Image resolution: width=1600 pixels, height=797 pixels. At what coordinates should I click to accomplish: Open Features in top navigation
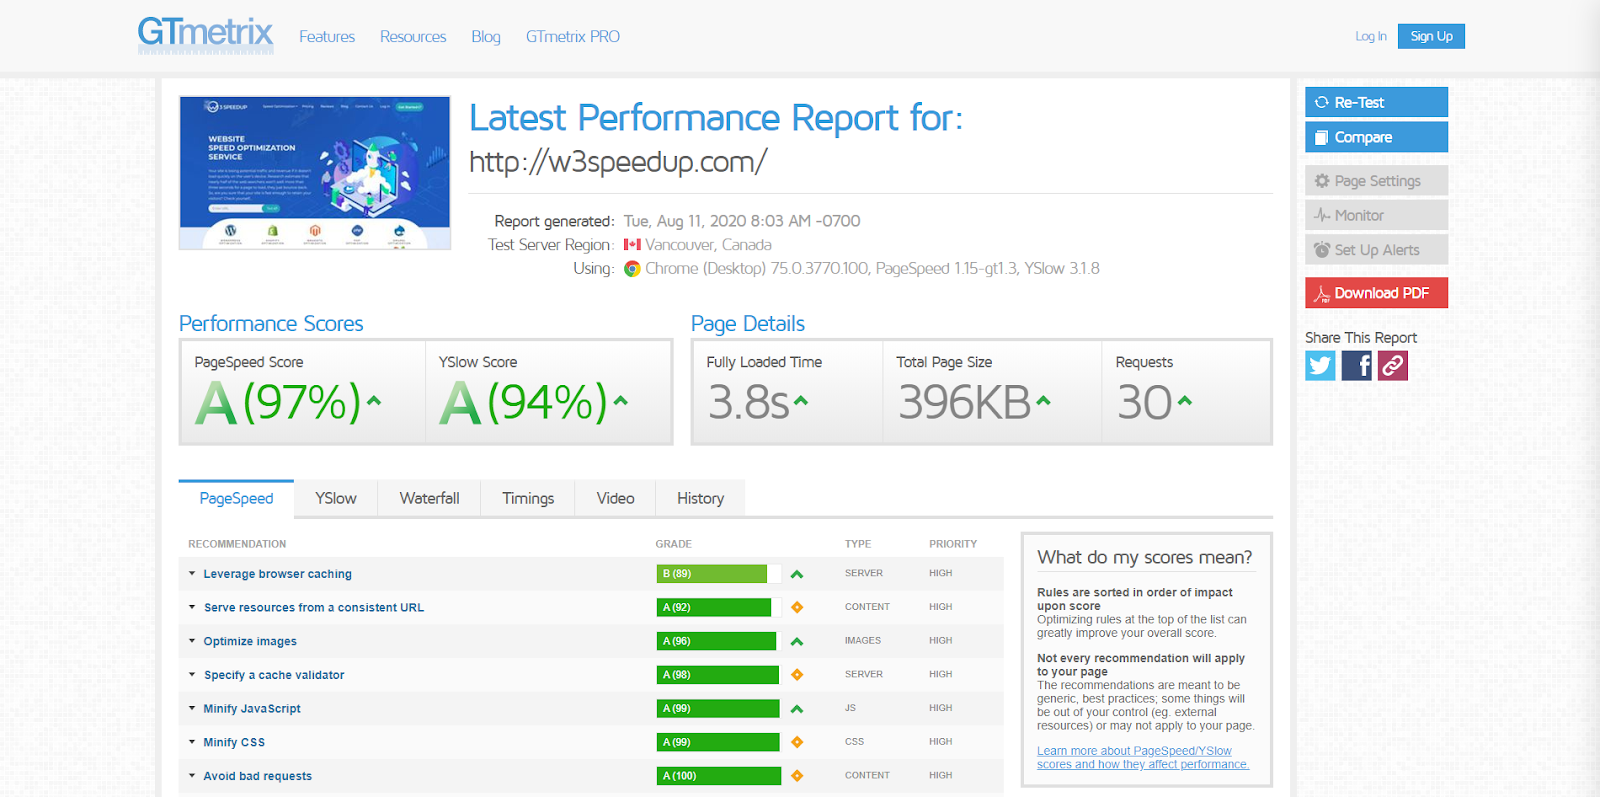pos(327,37)
